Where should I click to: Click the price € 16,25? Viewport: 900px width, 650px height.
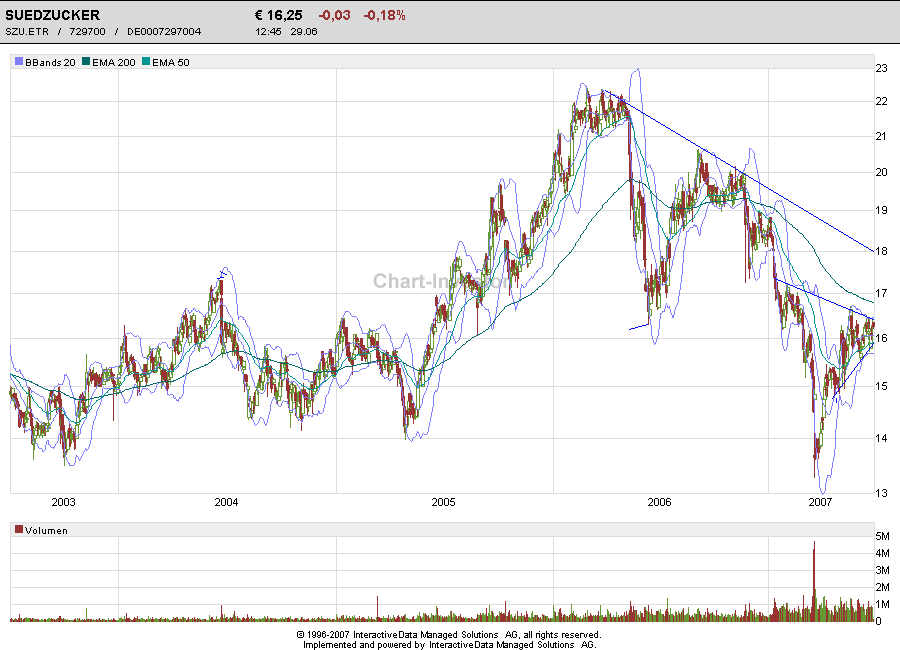(278, 16)
